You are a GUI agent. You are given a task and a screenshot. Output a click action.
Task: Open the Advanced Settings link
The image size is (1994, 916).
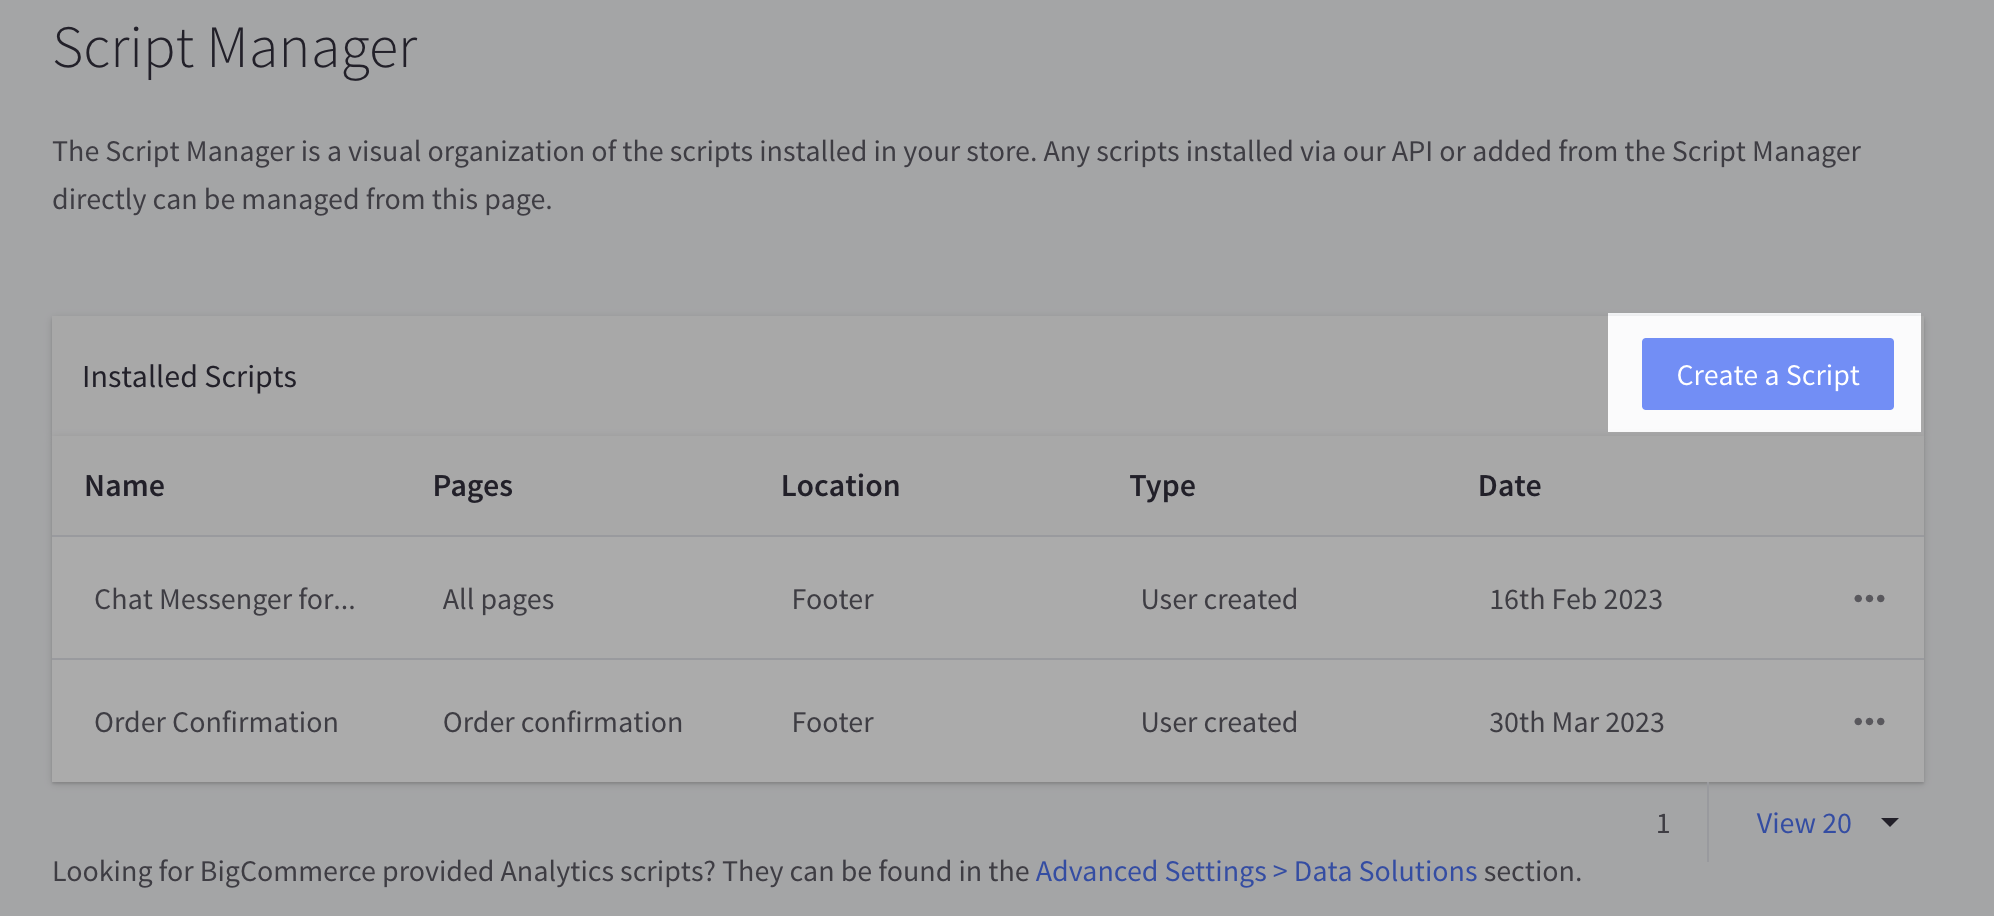[x=1148, y=871]
